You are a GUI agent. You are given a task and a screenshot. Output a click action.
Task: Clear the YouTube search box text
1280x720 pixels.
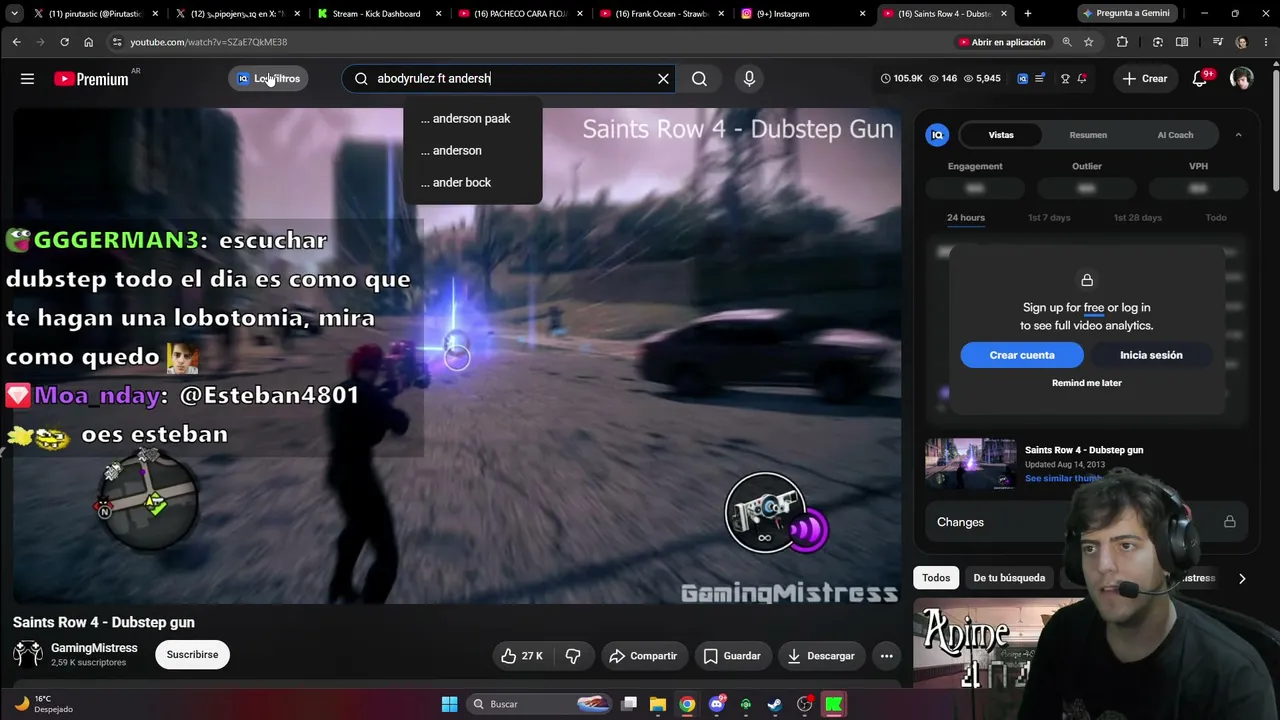click(x=663, y=79)
